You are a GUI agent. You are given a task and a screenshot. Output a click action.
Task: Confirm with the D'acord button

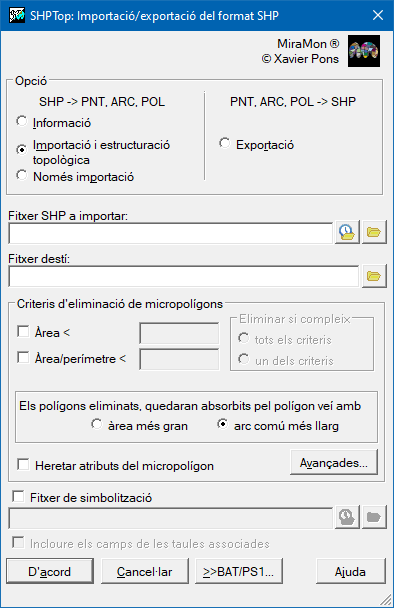tap(50, 571)
